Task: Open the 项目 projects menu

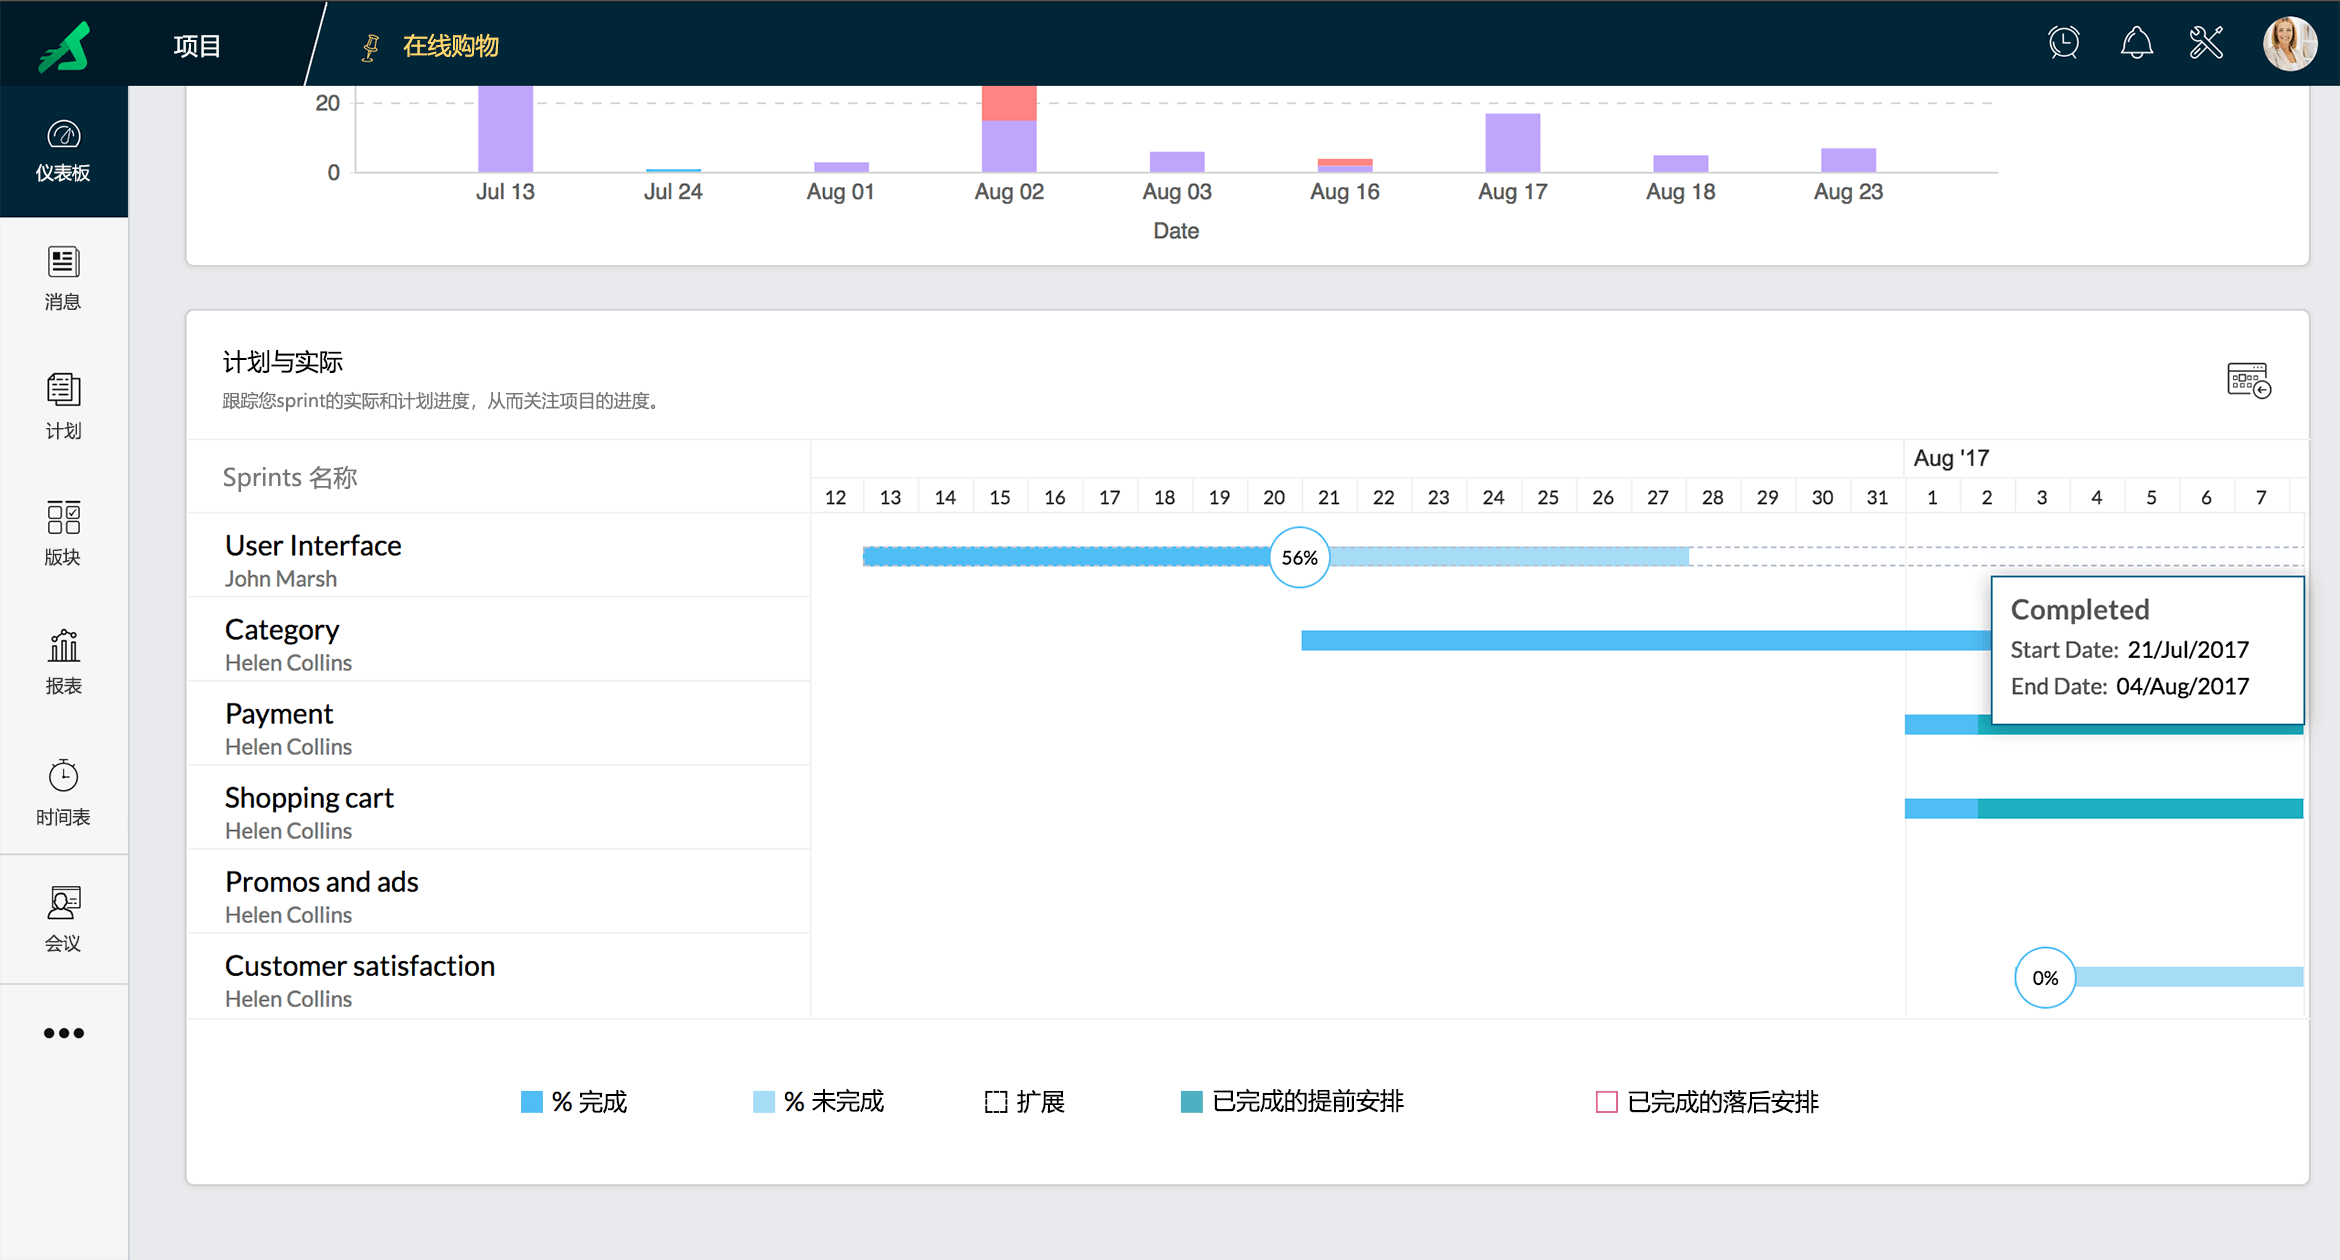Action: click(x=197, y=45)
